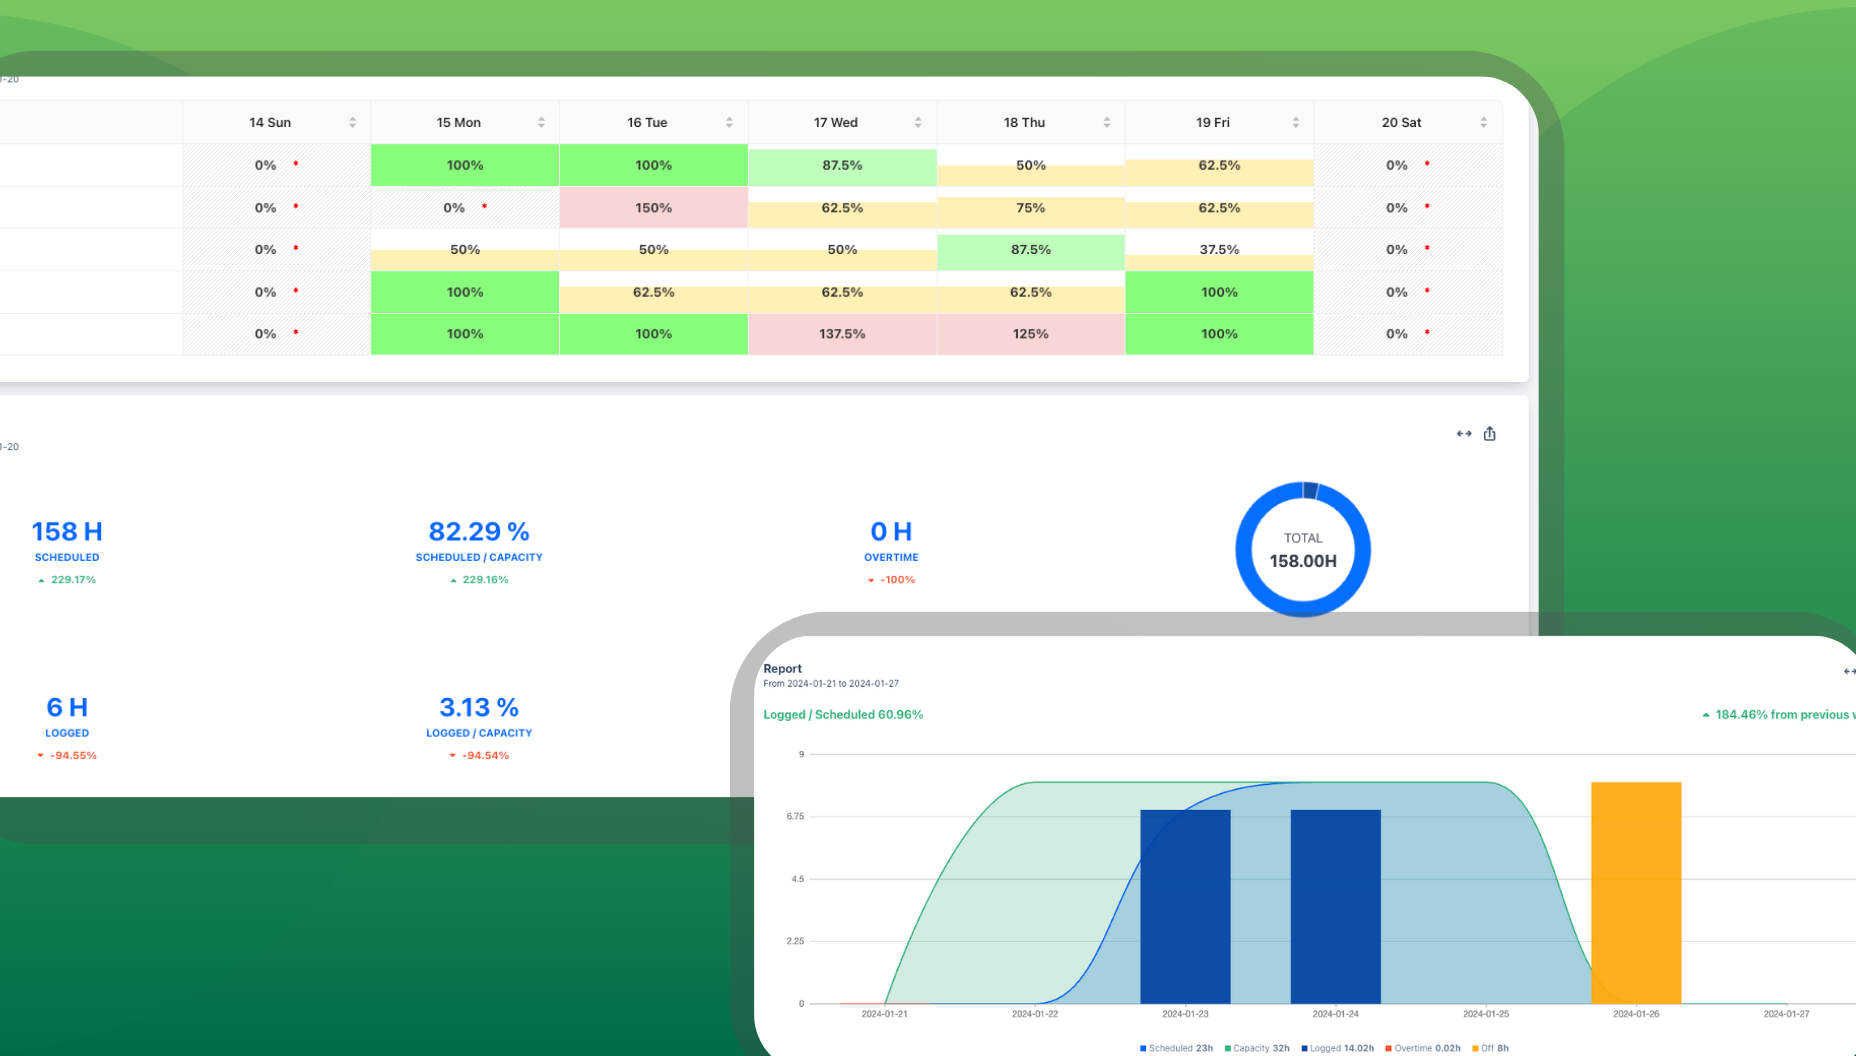Click the 0 H overtime value
1856x1056 pixels.
(891, 531)
